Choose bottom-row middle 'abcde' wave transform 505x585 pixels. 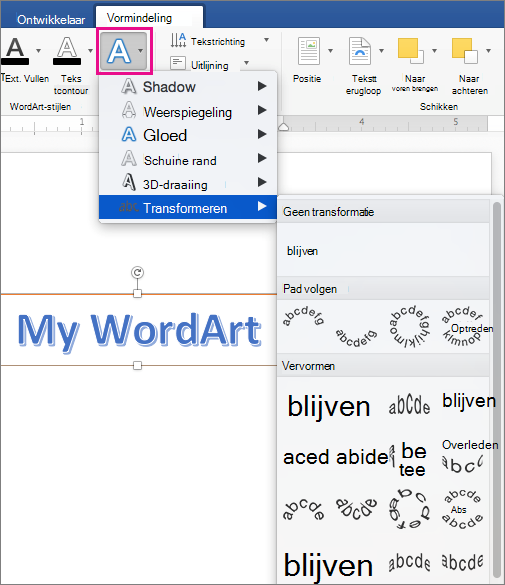[x=409, y=562]
